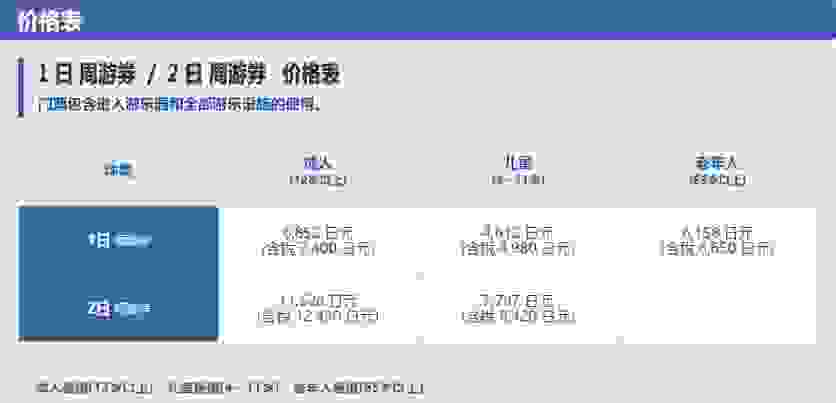836x403 pixels.
Task: Click the 成人 column header
Action: click(319, 170)
